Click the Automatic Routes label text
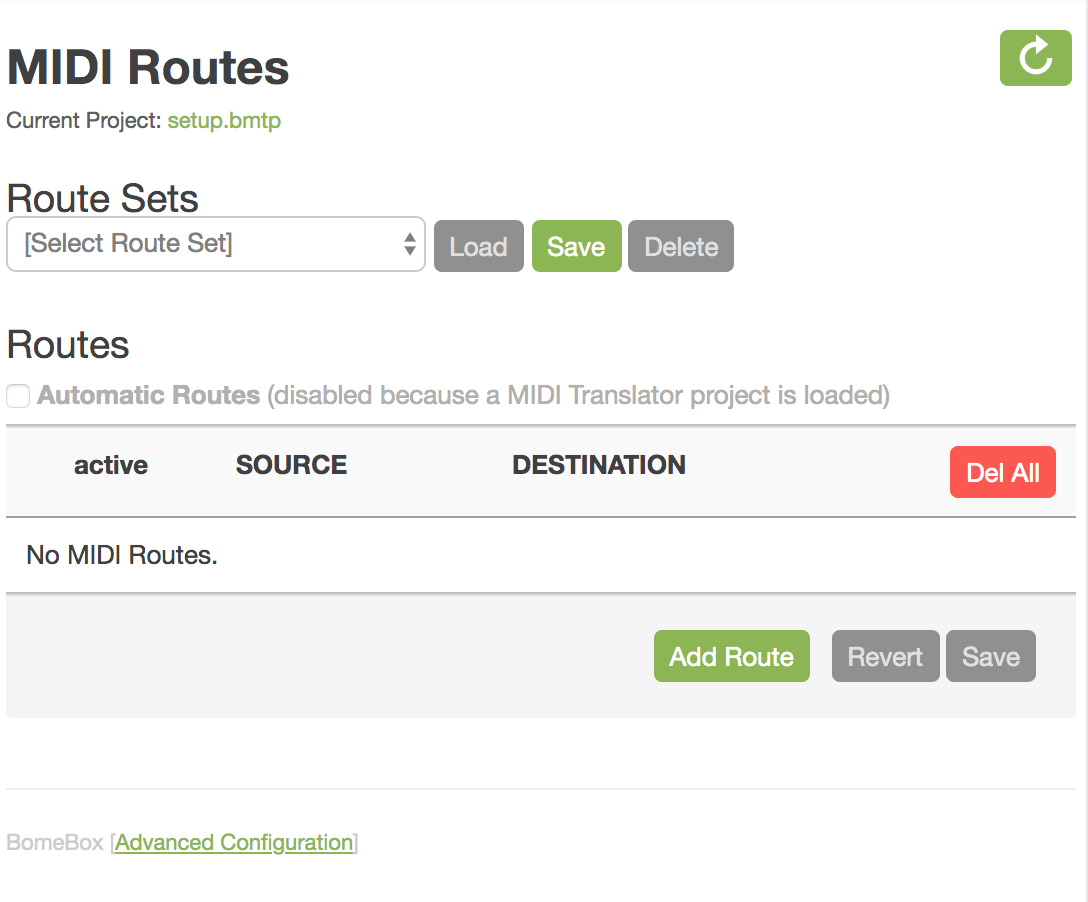The width and height of the screenshot is (1088, 902). (148, 395)
